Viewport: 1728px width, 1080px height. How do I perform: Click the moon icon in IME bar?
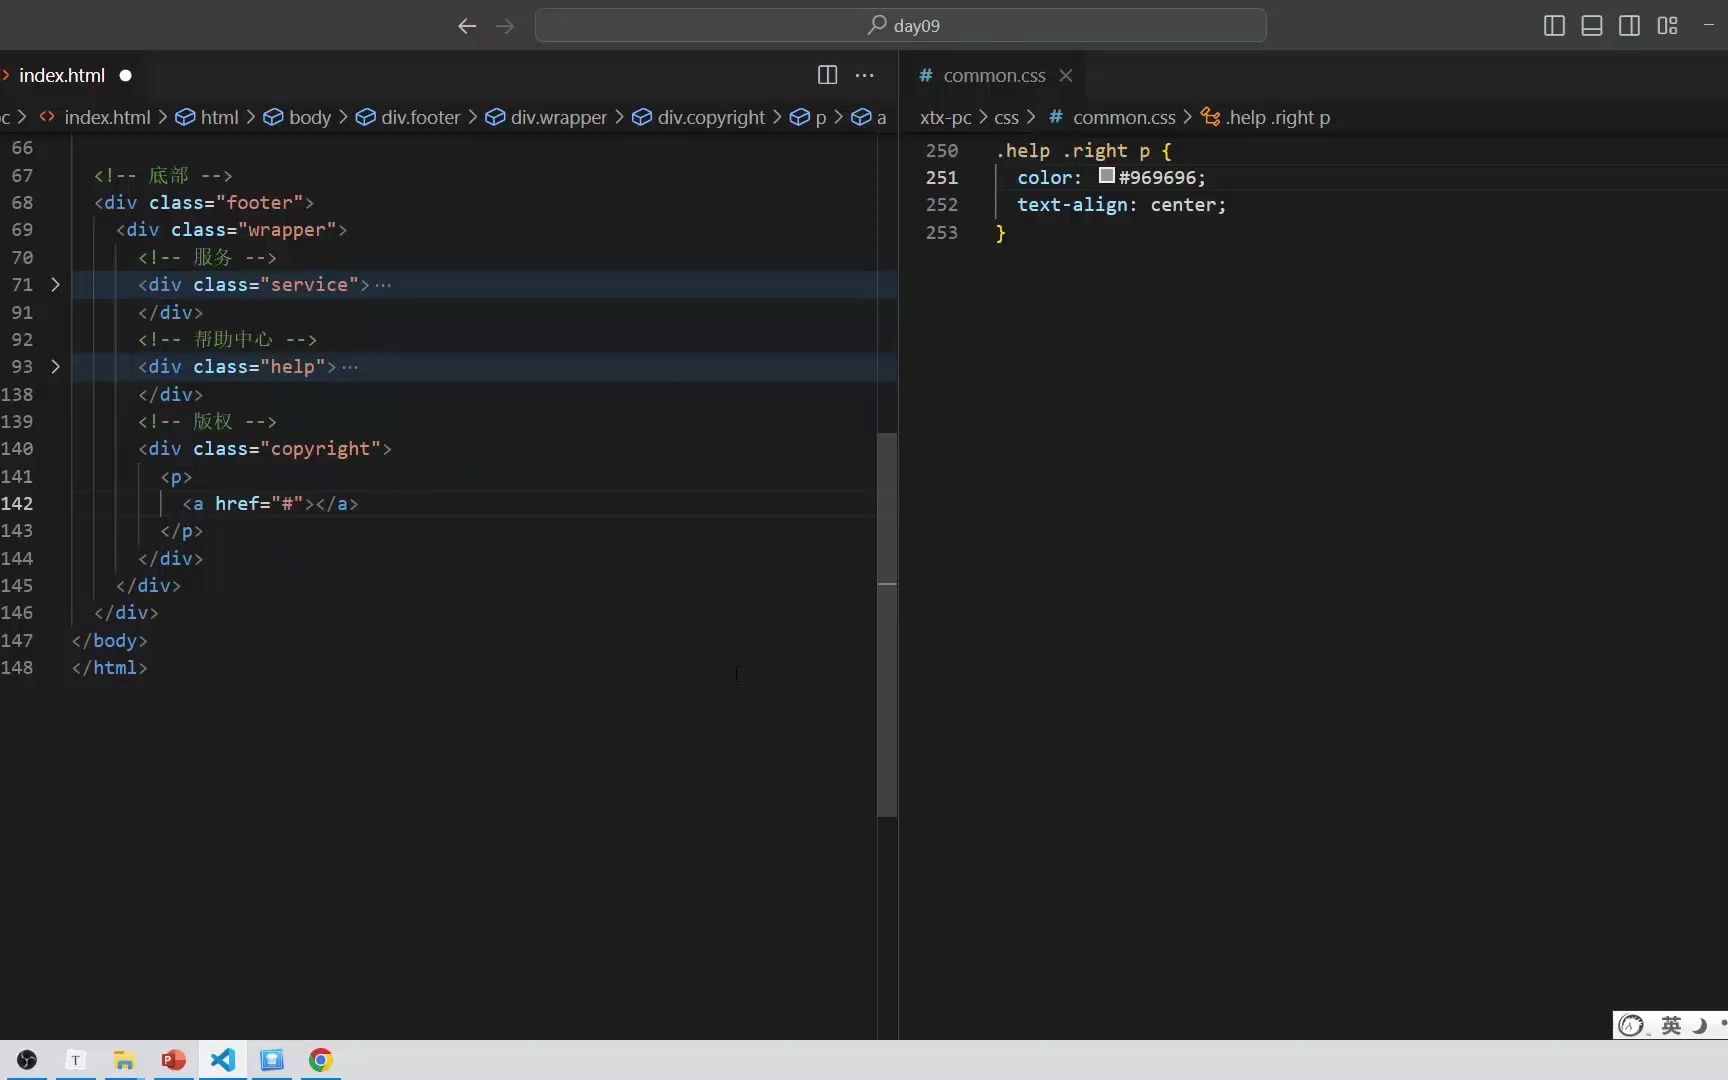1700,1025
